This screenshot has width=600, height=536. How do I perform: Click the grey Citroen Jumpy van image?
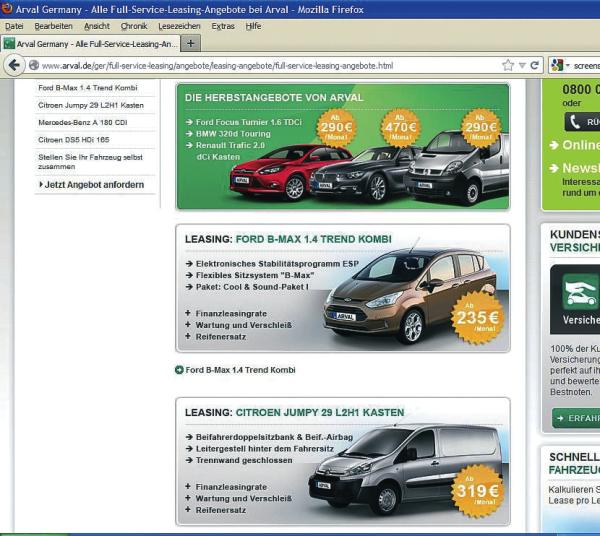[x=406, y=471]
